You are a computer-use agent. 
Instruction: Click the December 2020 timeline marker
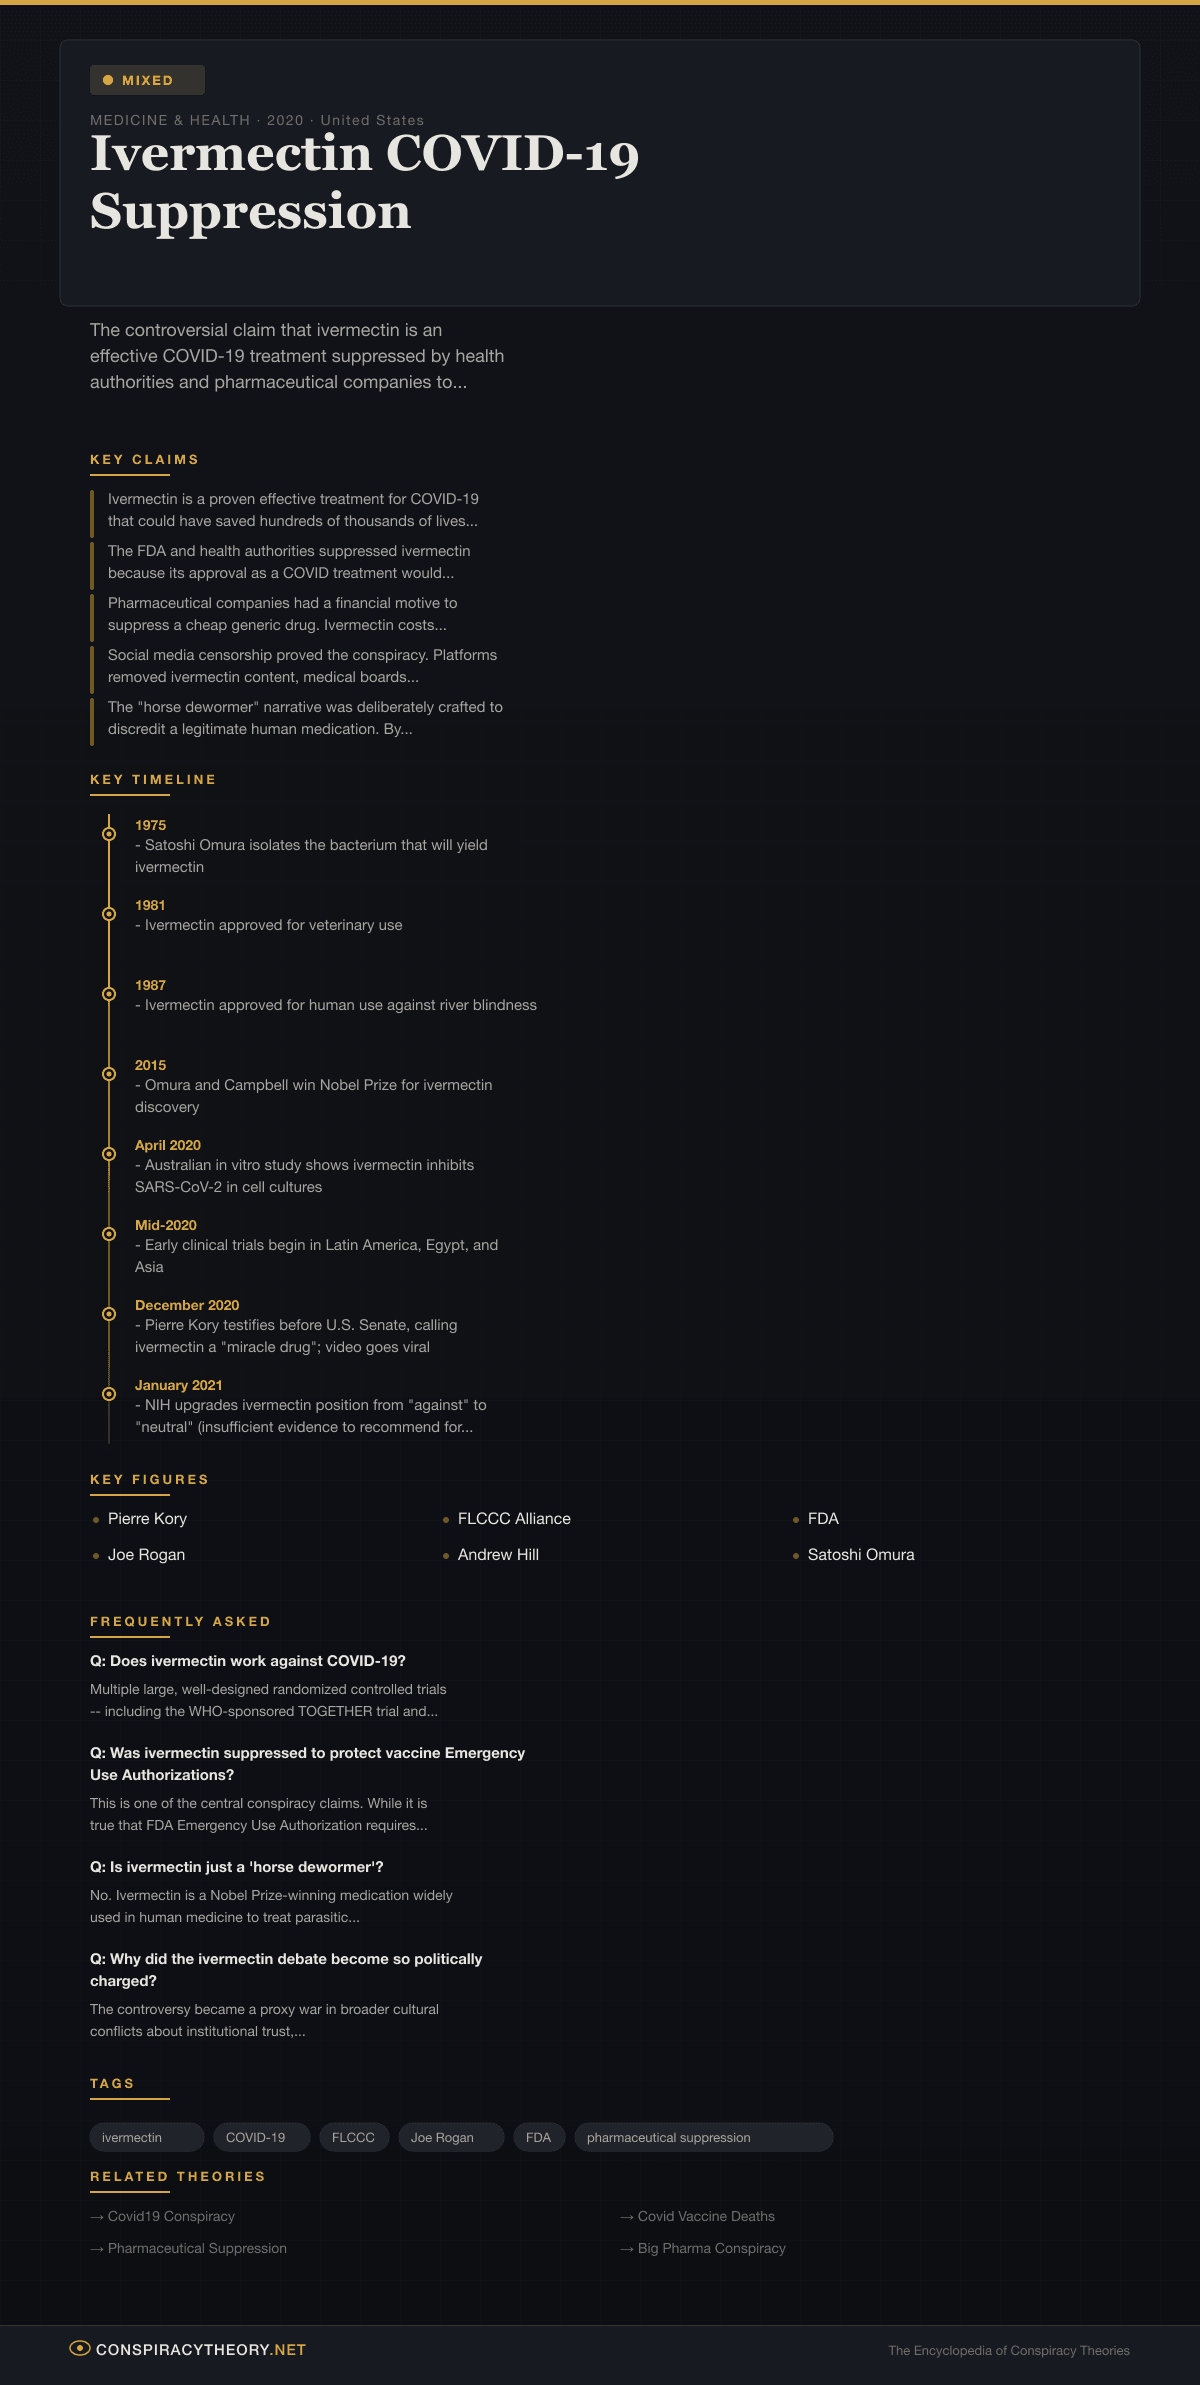pos(109,1314)
